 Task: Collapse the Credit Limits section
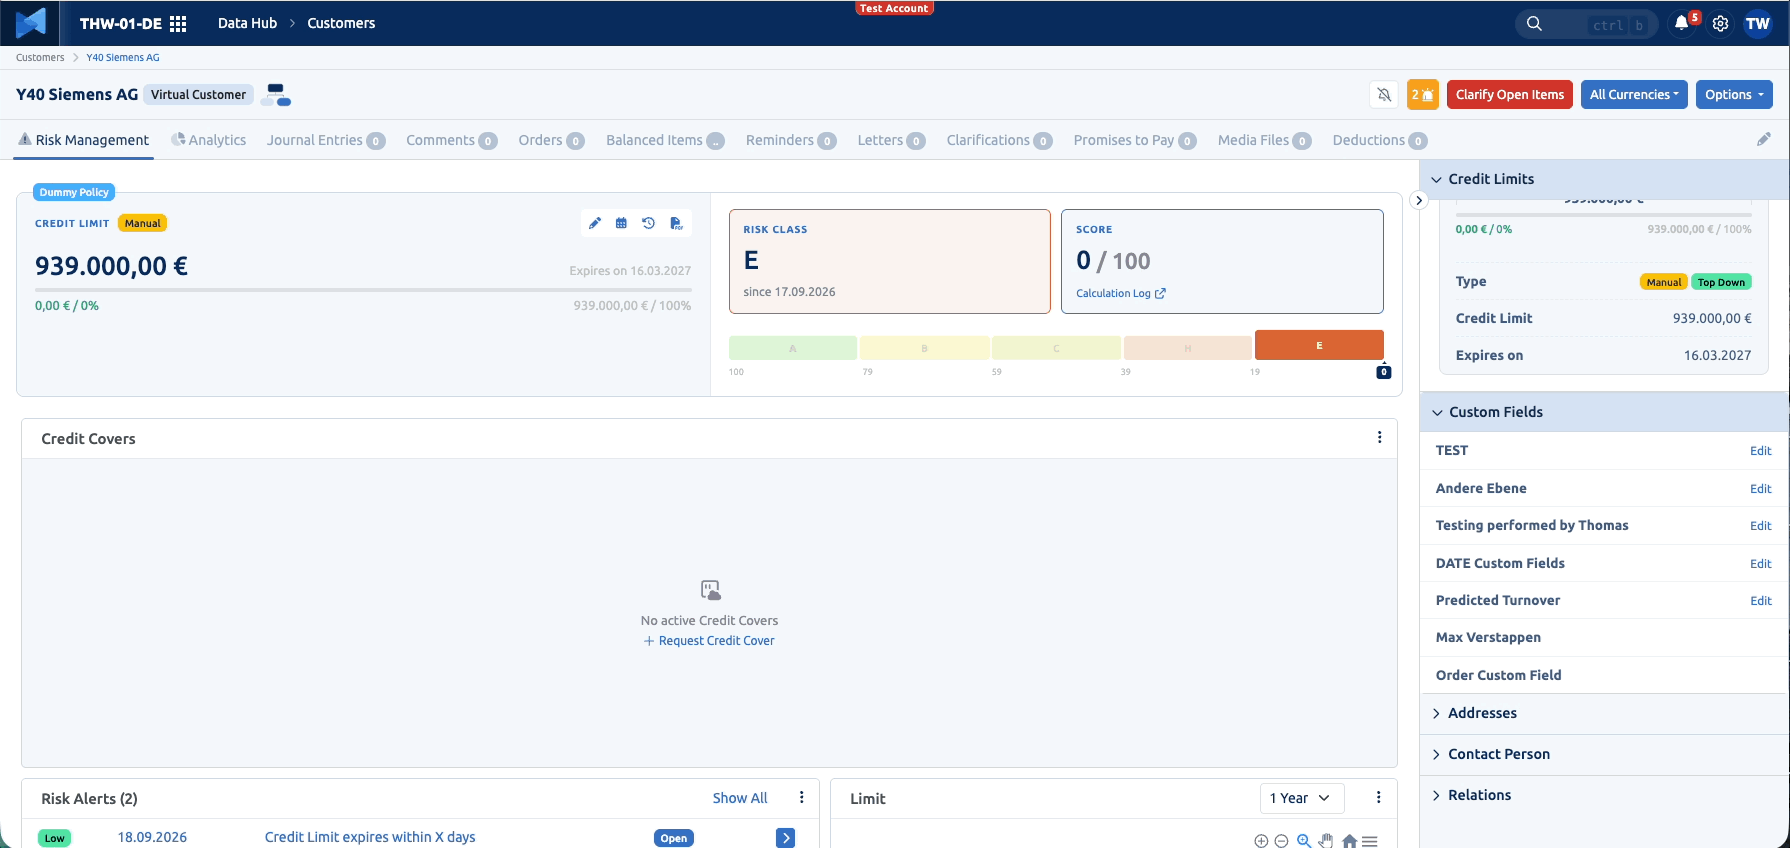click(x=1604, y=179)
